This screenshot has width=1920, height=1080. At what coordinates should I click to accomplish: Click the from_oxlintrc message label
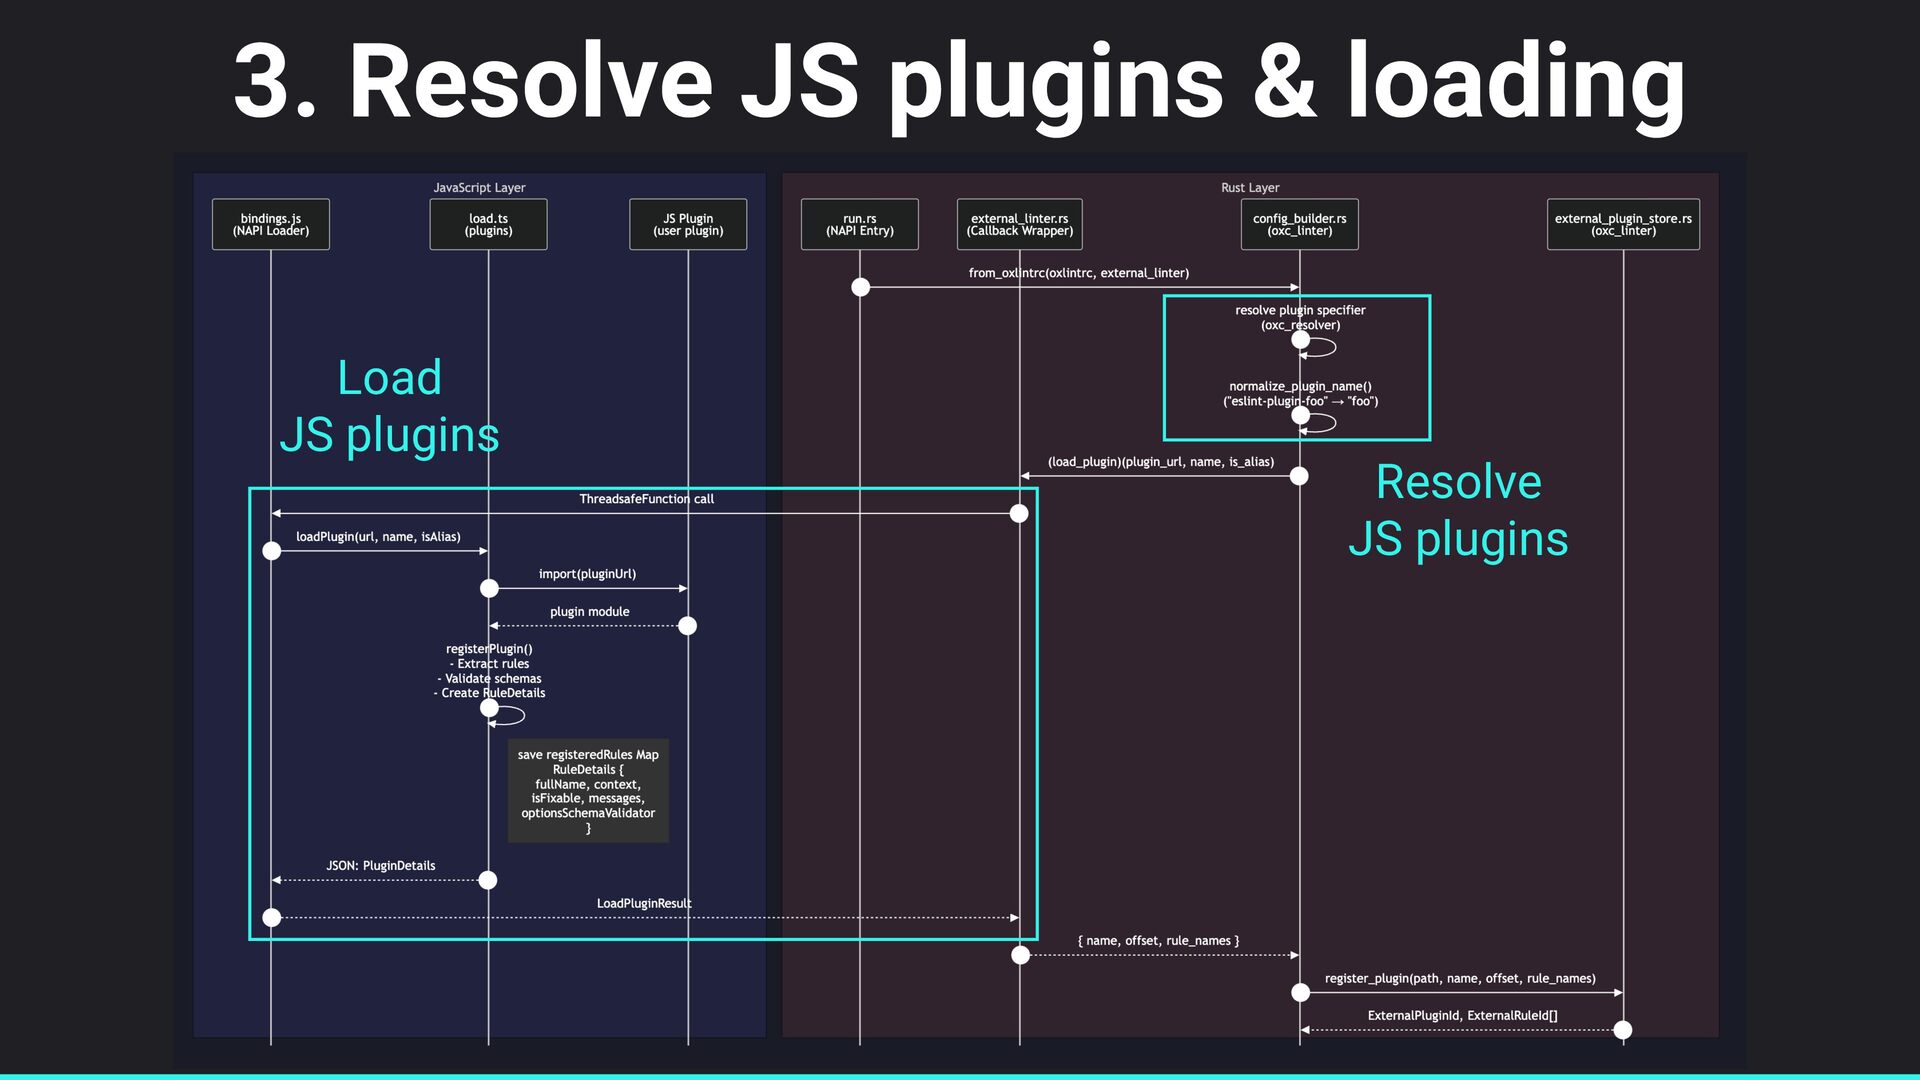pos(1078,273)
